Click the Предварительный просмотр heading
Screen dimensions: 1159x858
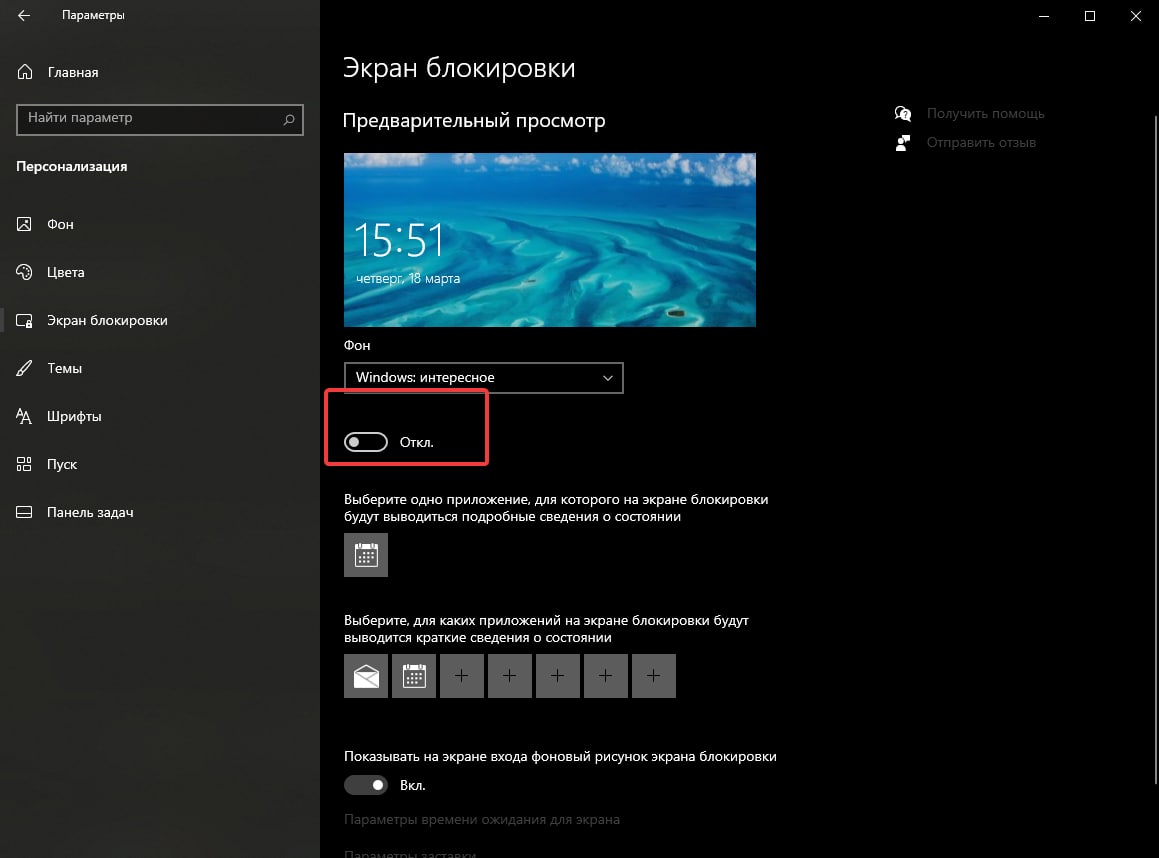474,120
